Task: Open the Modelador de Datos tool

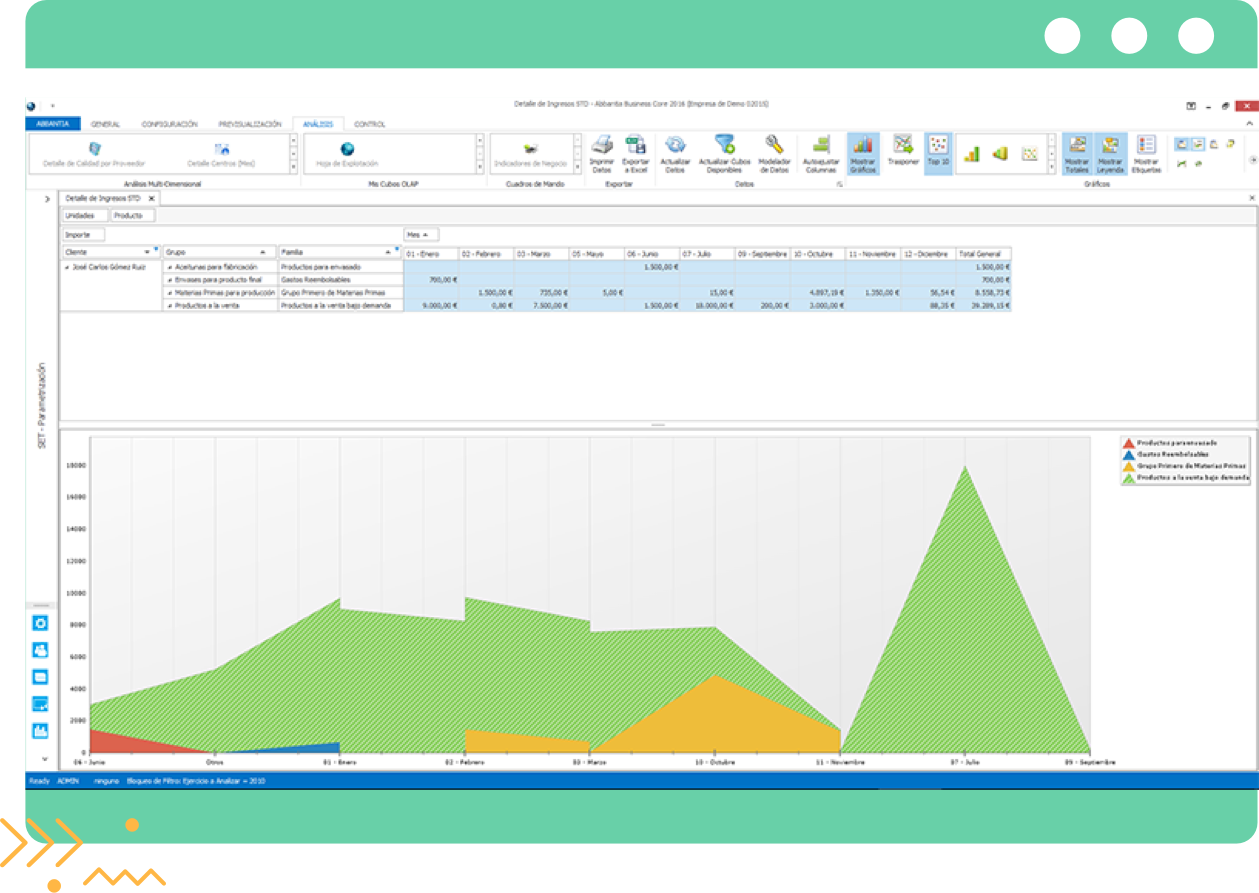Action: pyautogui.click(x=774, y=147)
